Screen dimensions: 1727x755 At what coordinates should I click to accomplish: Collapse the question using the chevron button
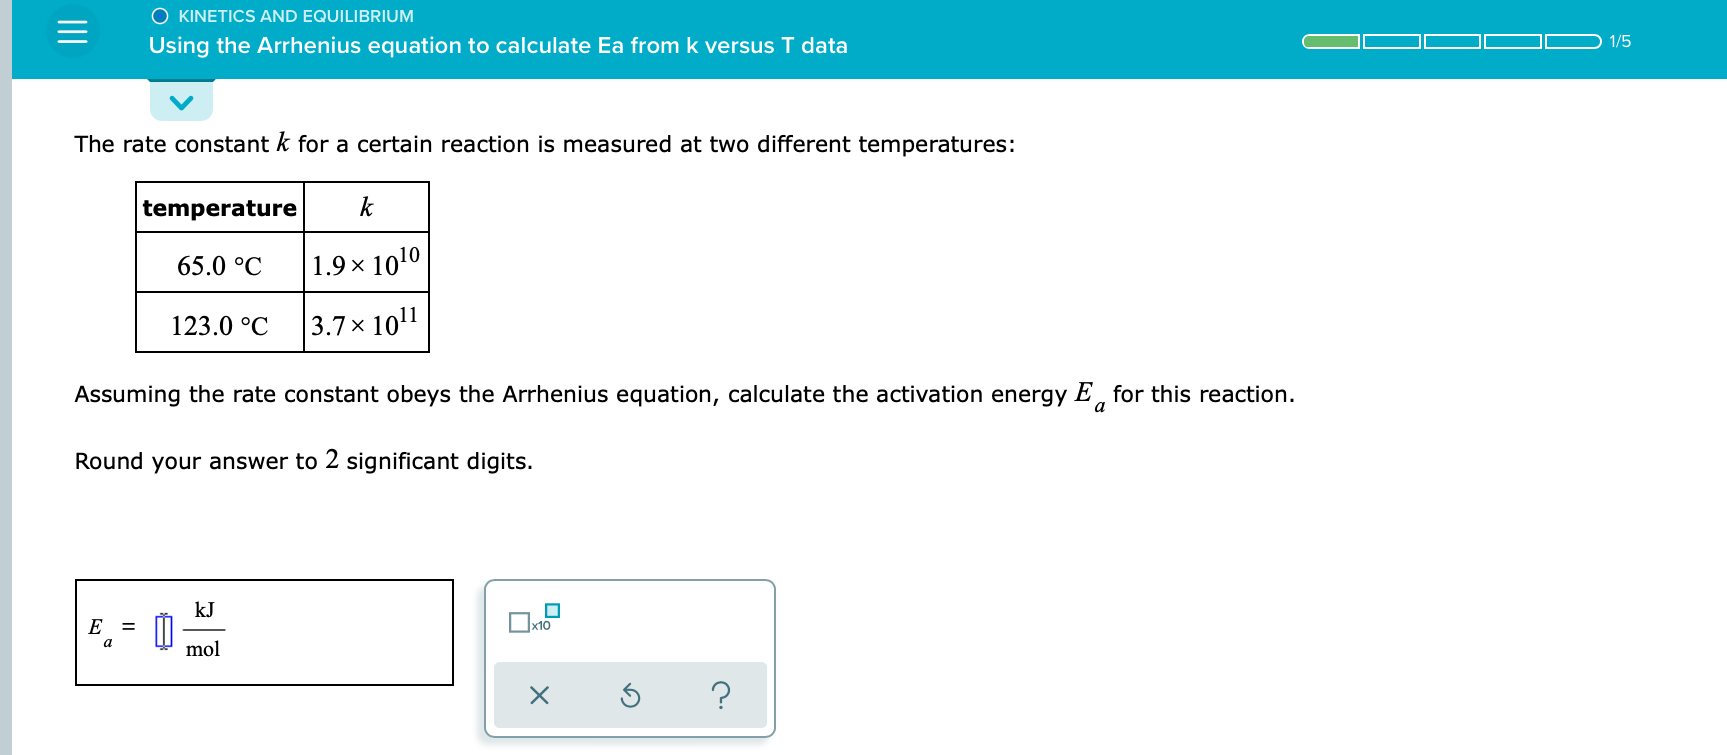point(180,99)
